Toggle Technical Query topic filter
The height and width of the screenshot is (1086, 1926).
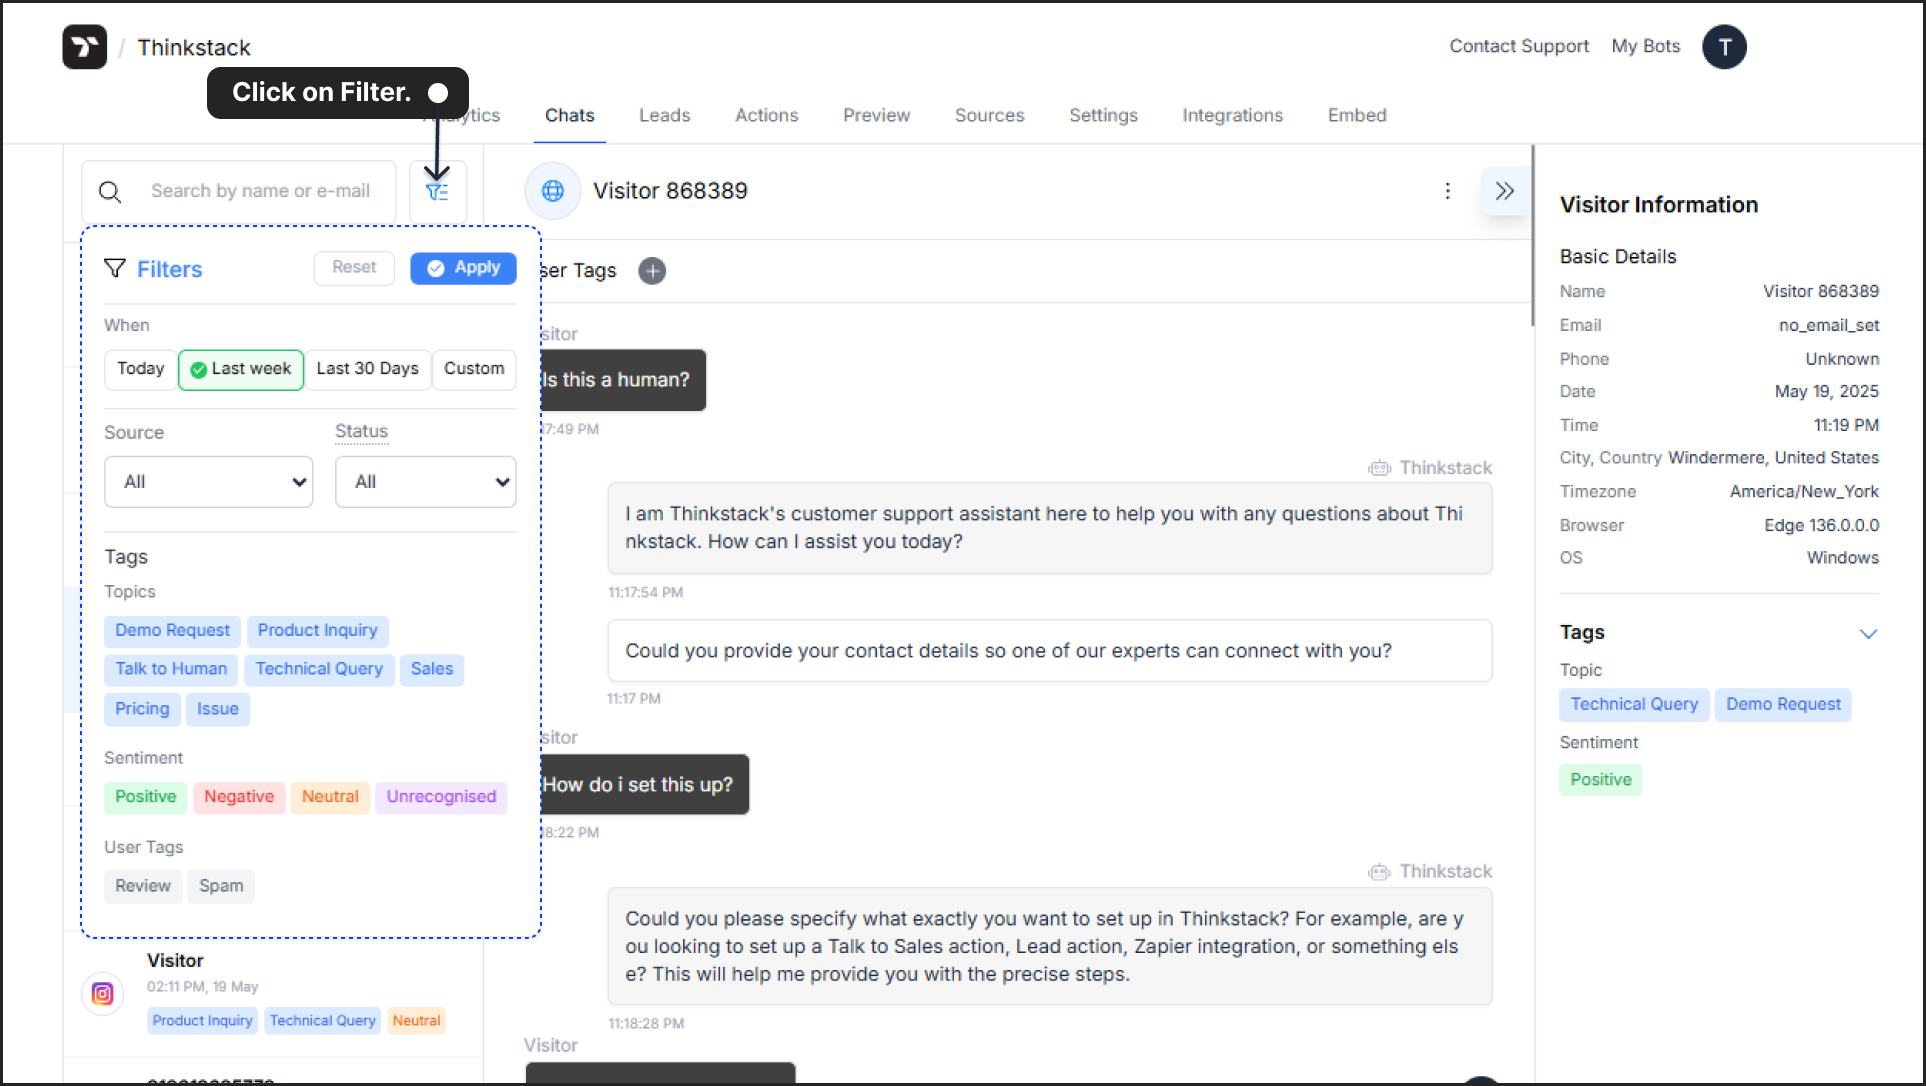pyautogui.click(x=319, y=669)
